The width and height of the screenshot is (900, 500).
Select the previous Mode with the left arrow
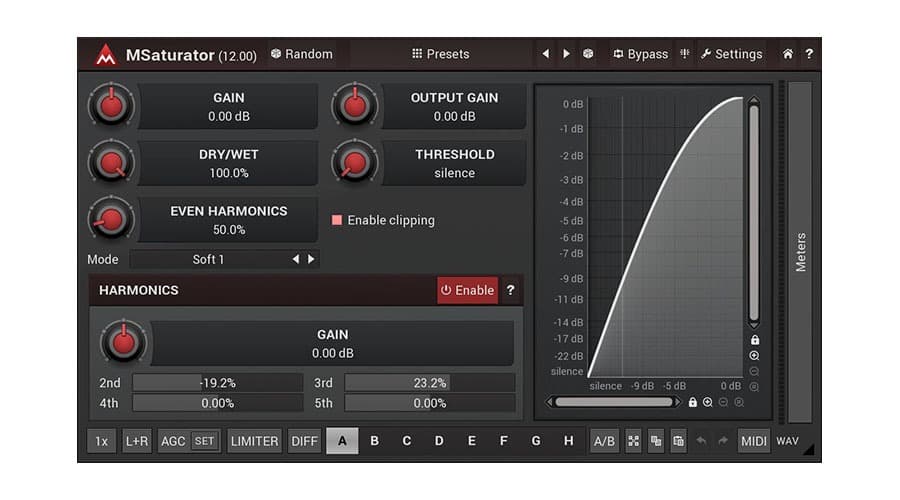tap(296, 259)
